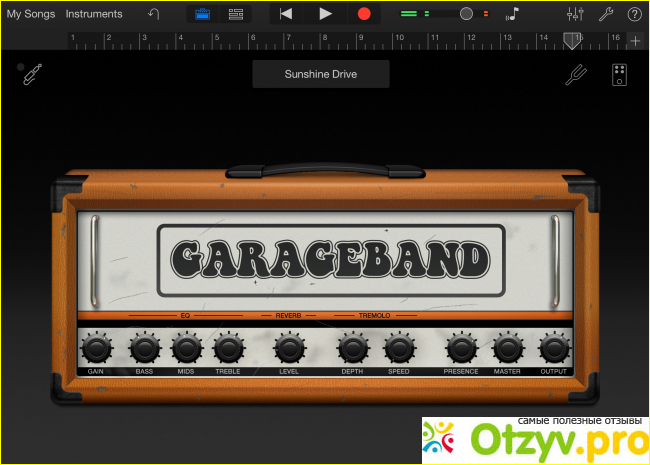Adjust the master volume slider

[466, 14]
